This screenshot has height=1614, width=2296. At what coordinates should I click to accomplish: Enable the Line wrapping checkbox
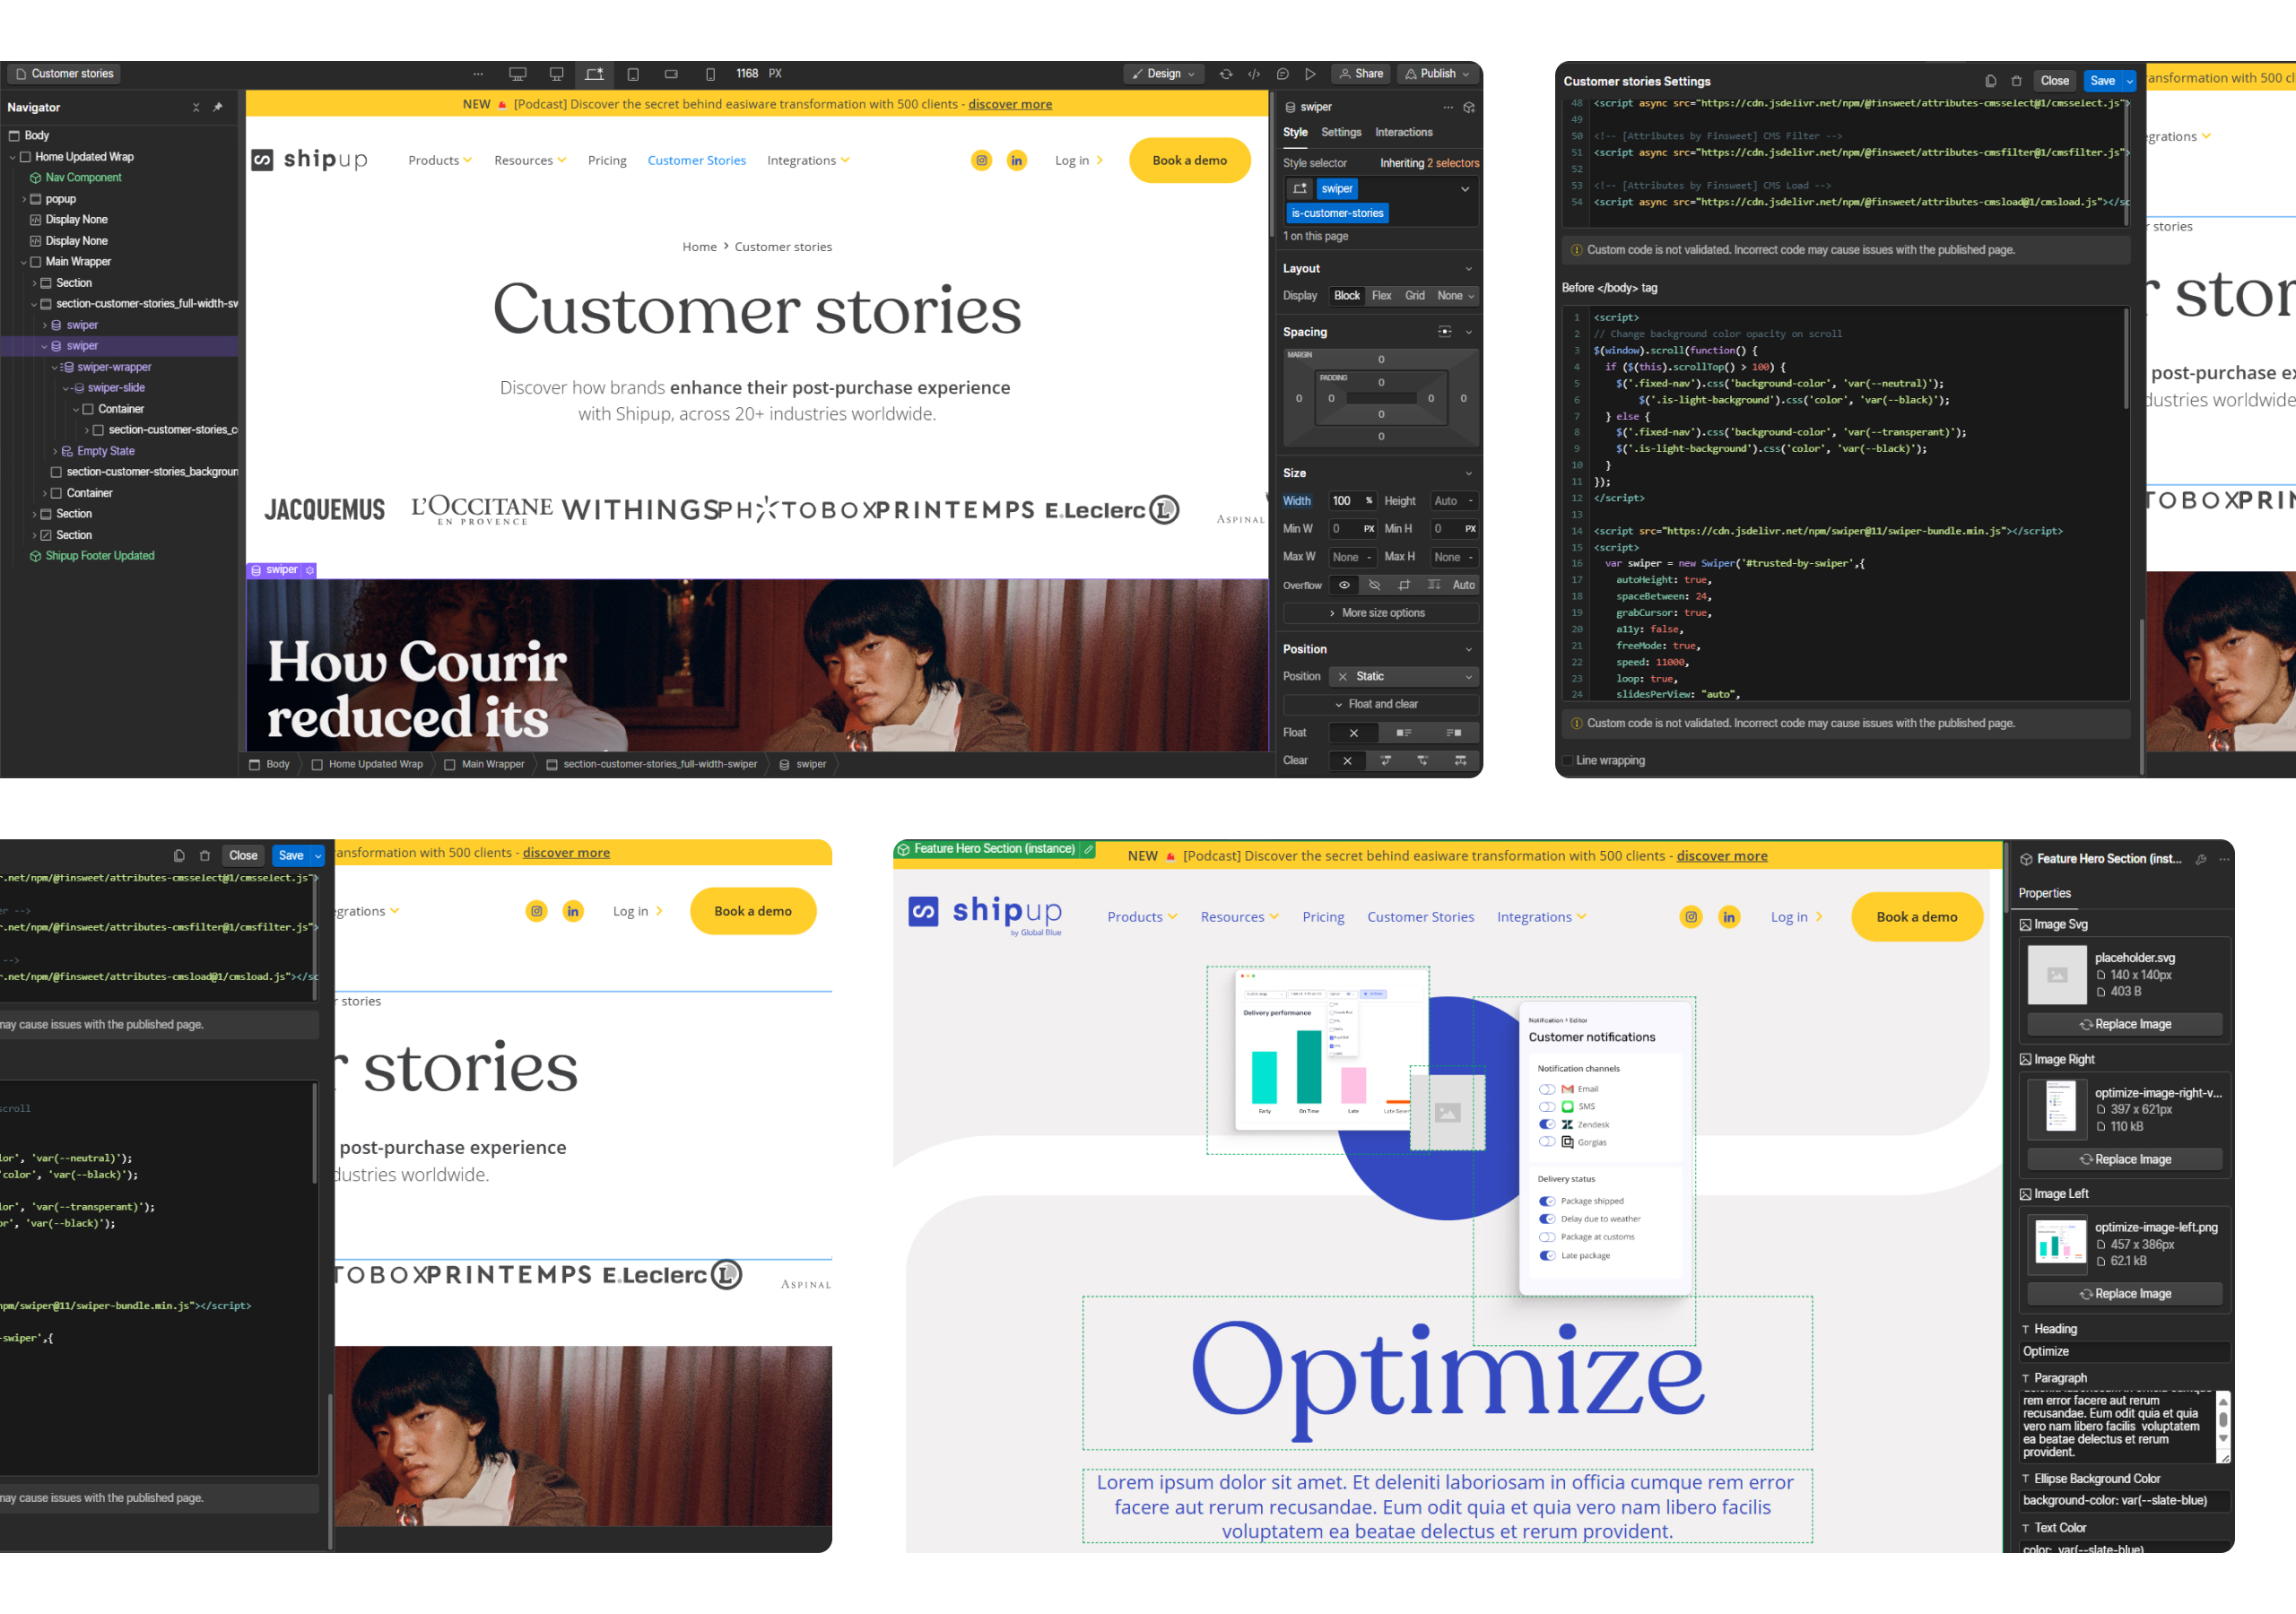(1567, 761)
